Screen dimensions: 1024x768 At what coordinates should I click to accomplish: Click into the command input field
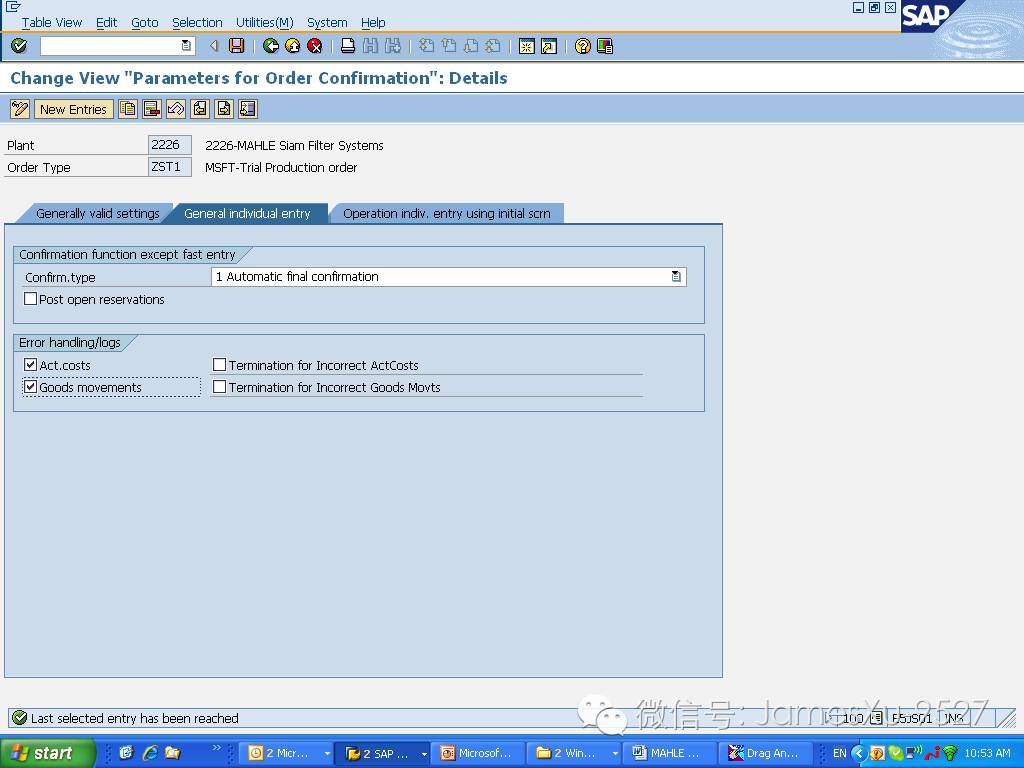[111, 46]
